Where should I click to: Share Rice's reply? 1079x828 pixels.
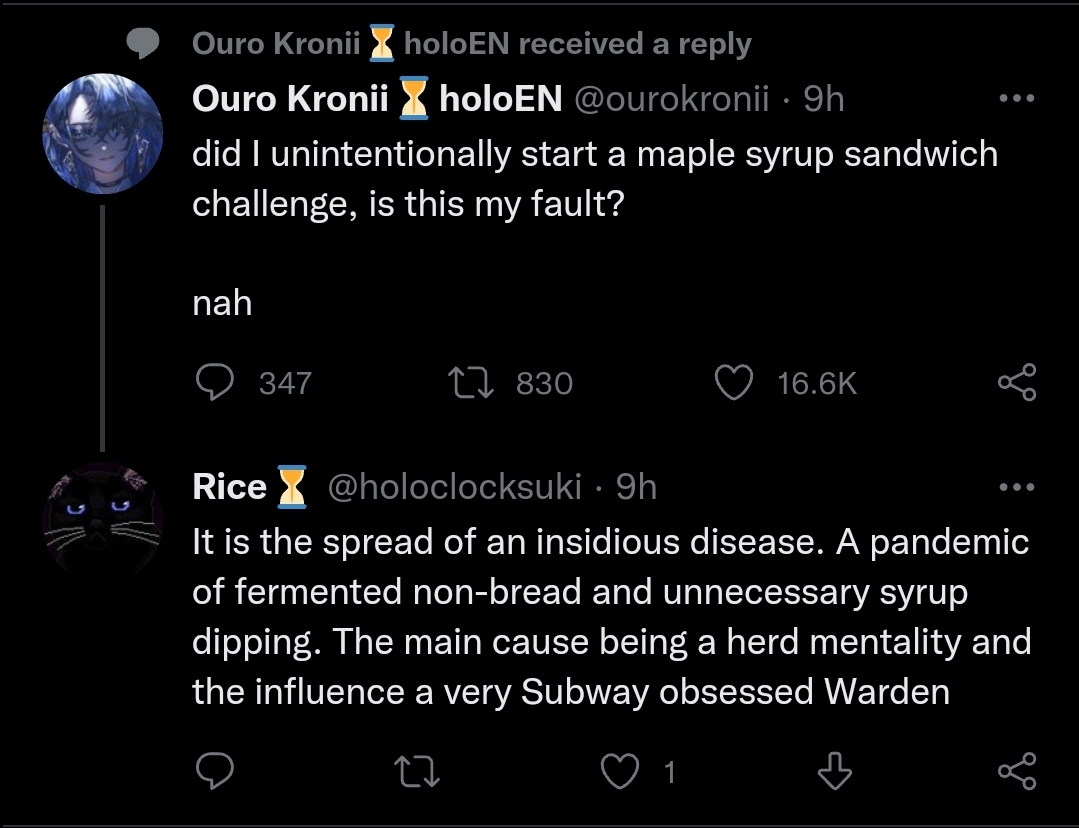point(1017,771)
